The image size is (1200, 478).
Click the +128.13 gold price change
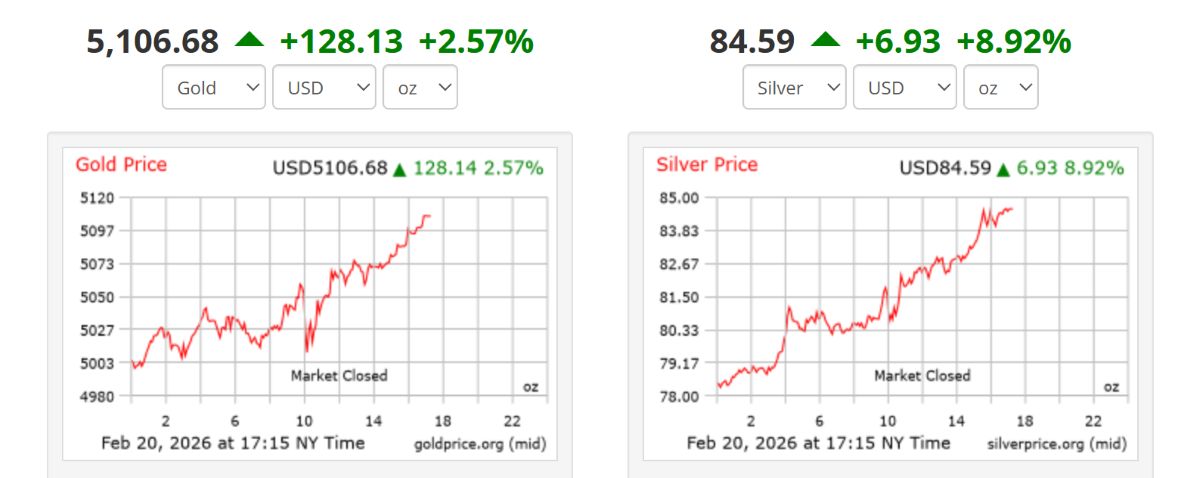[x=341, y=42]
